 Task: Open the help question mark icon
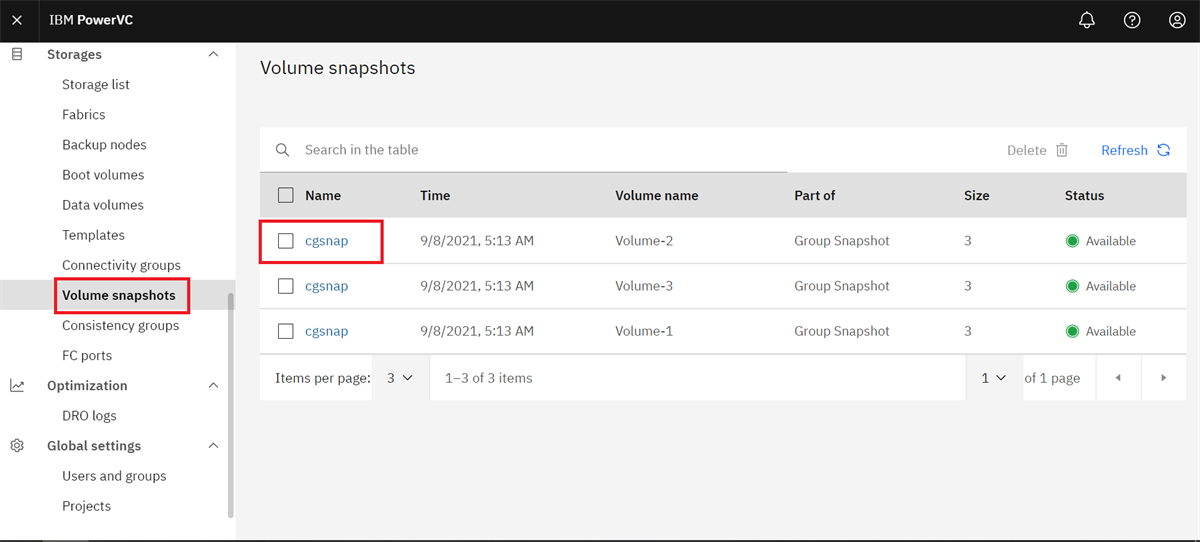[x=1132, y=20]
